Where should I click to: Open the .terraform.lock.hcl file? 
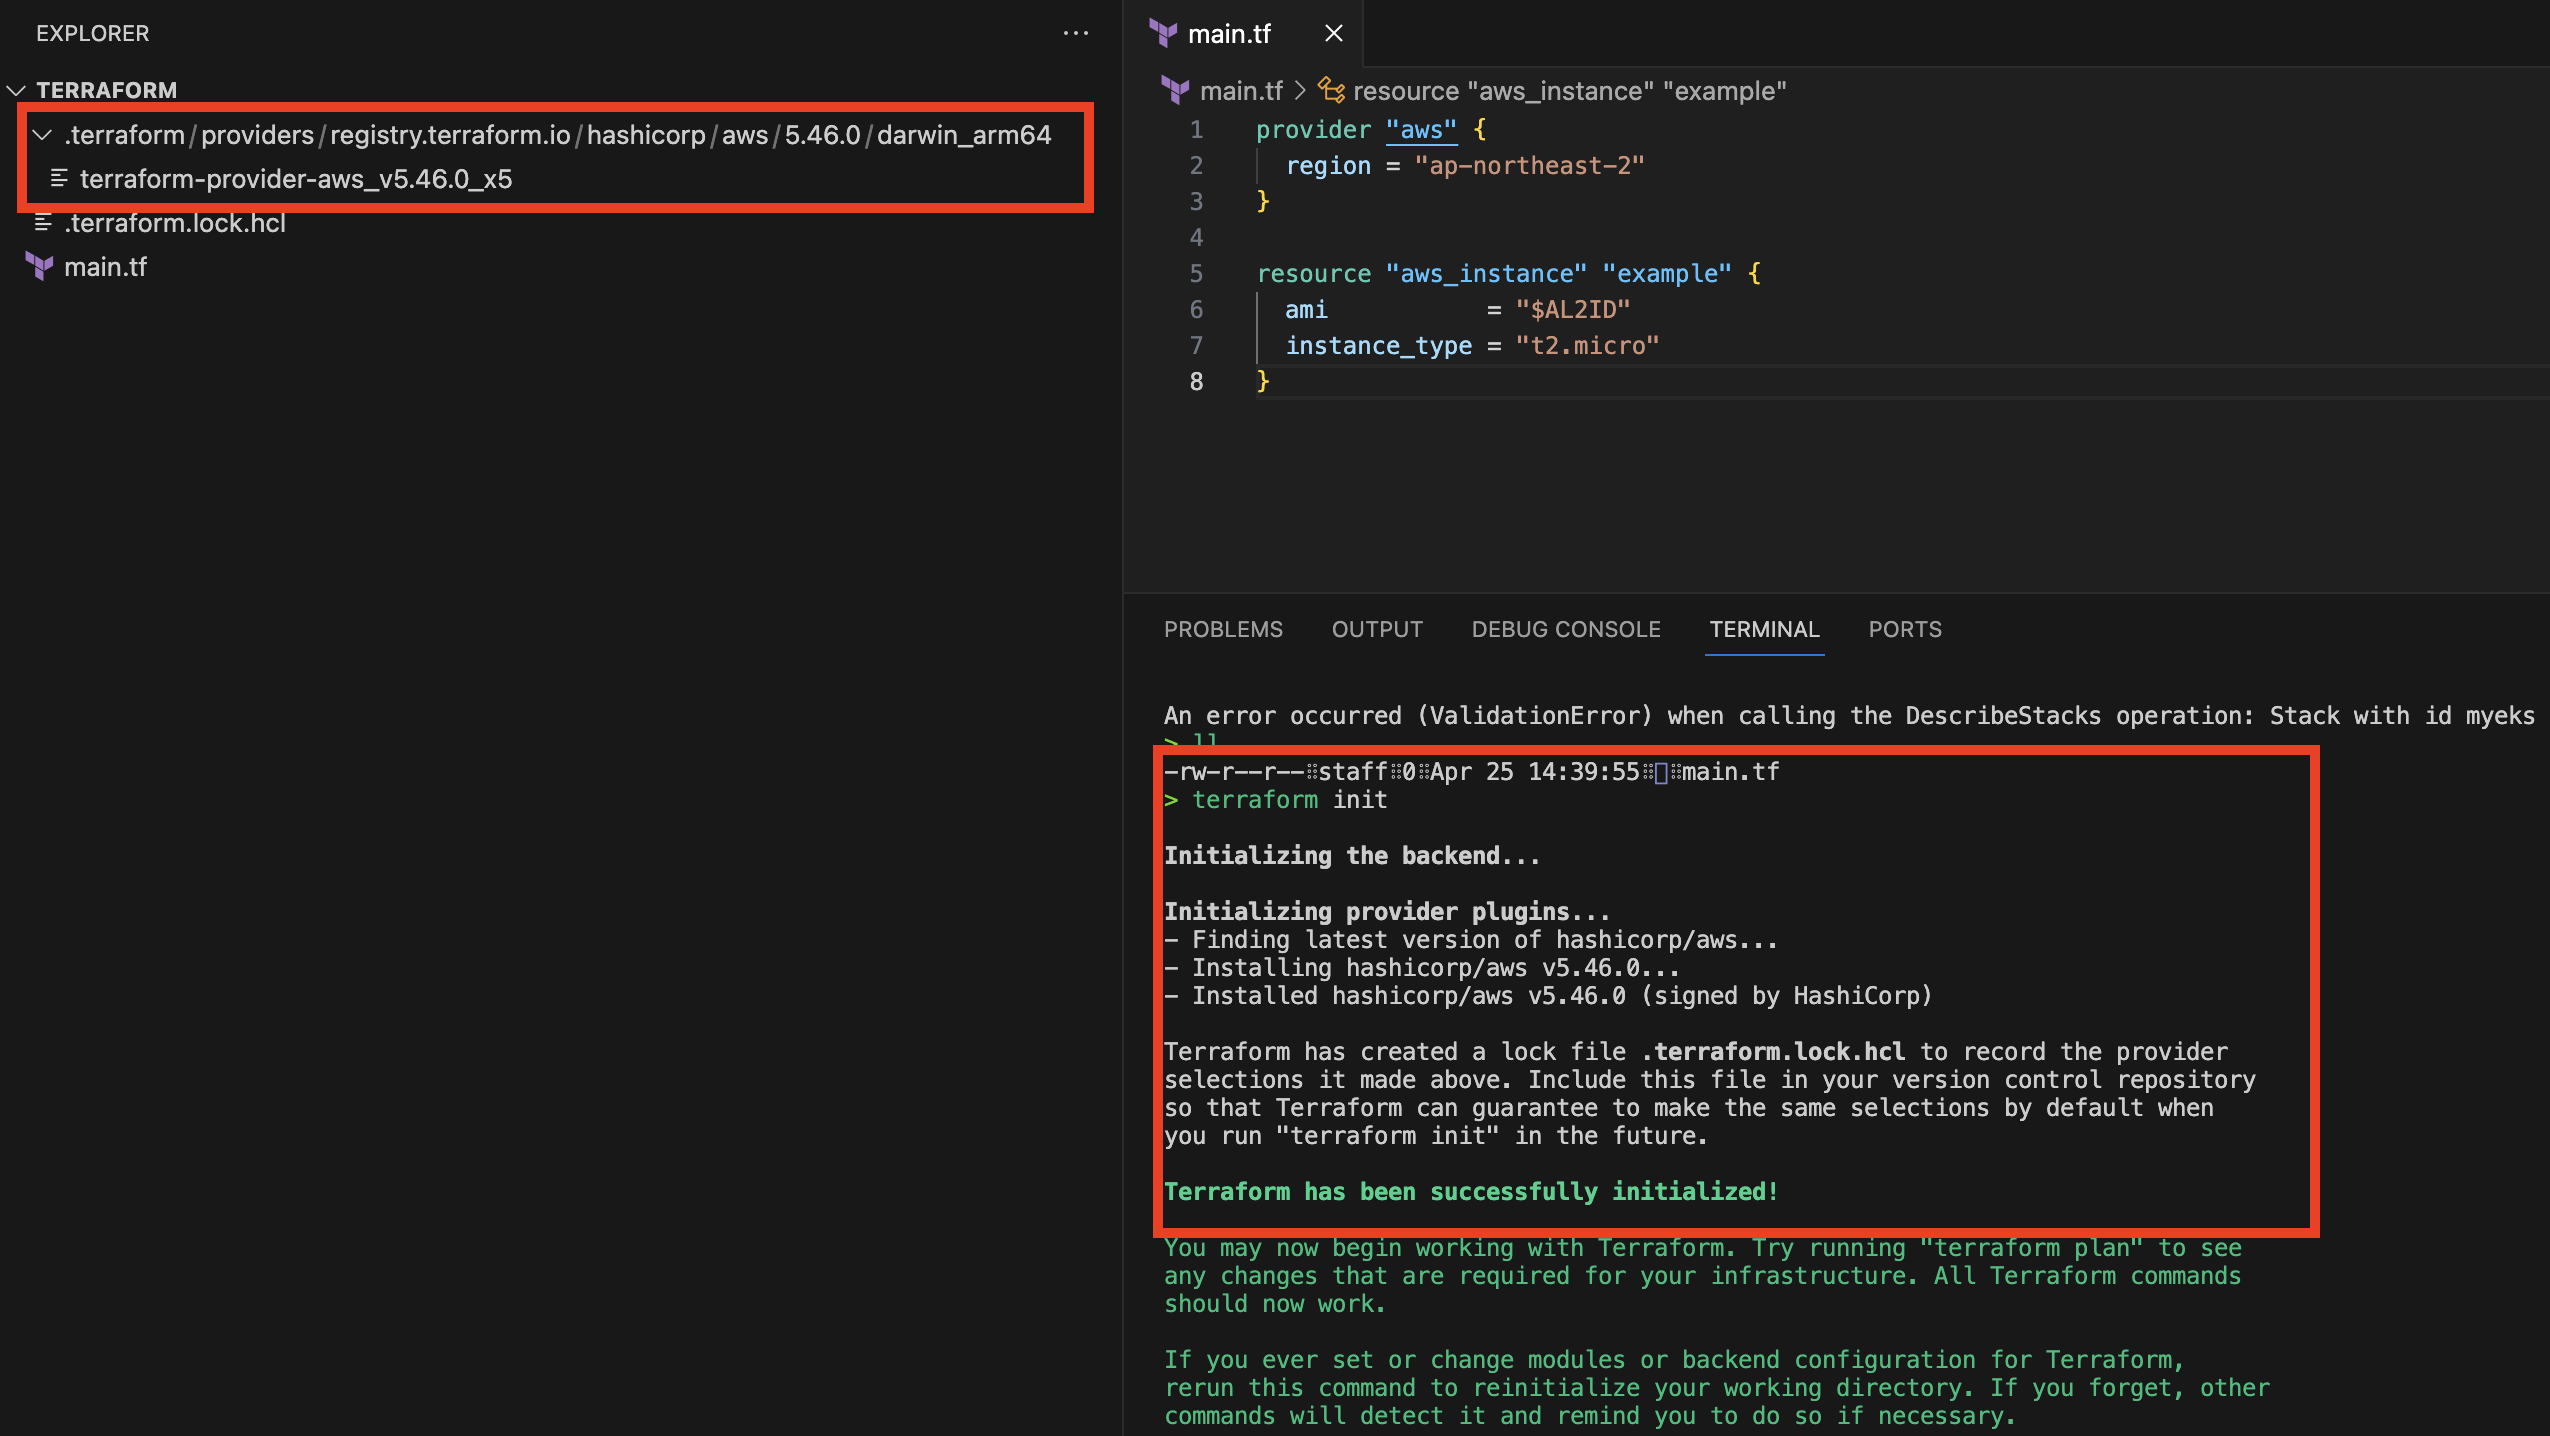[175, 223]
